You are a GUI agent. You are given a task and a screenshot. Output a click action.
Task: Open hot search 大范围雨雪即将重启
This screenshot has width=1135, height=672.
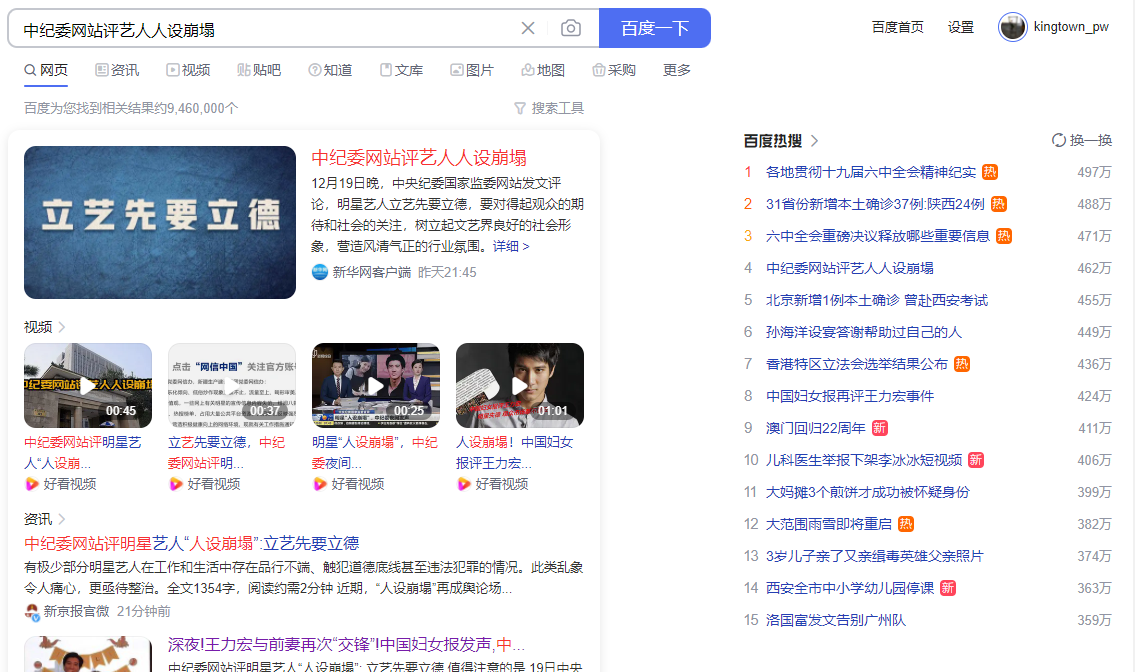(829, 524)
